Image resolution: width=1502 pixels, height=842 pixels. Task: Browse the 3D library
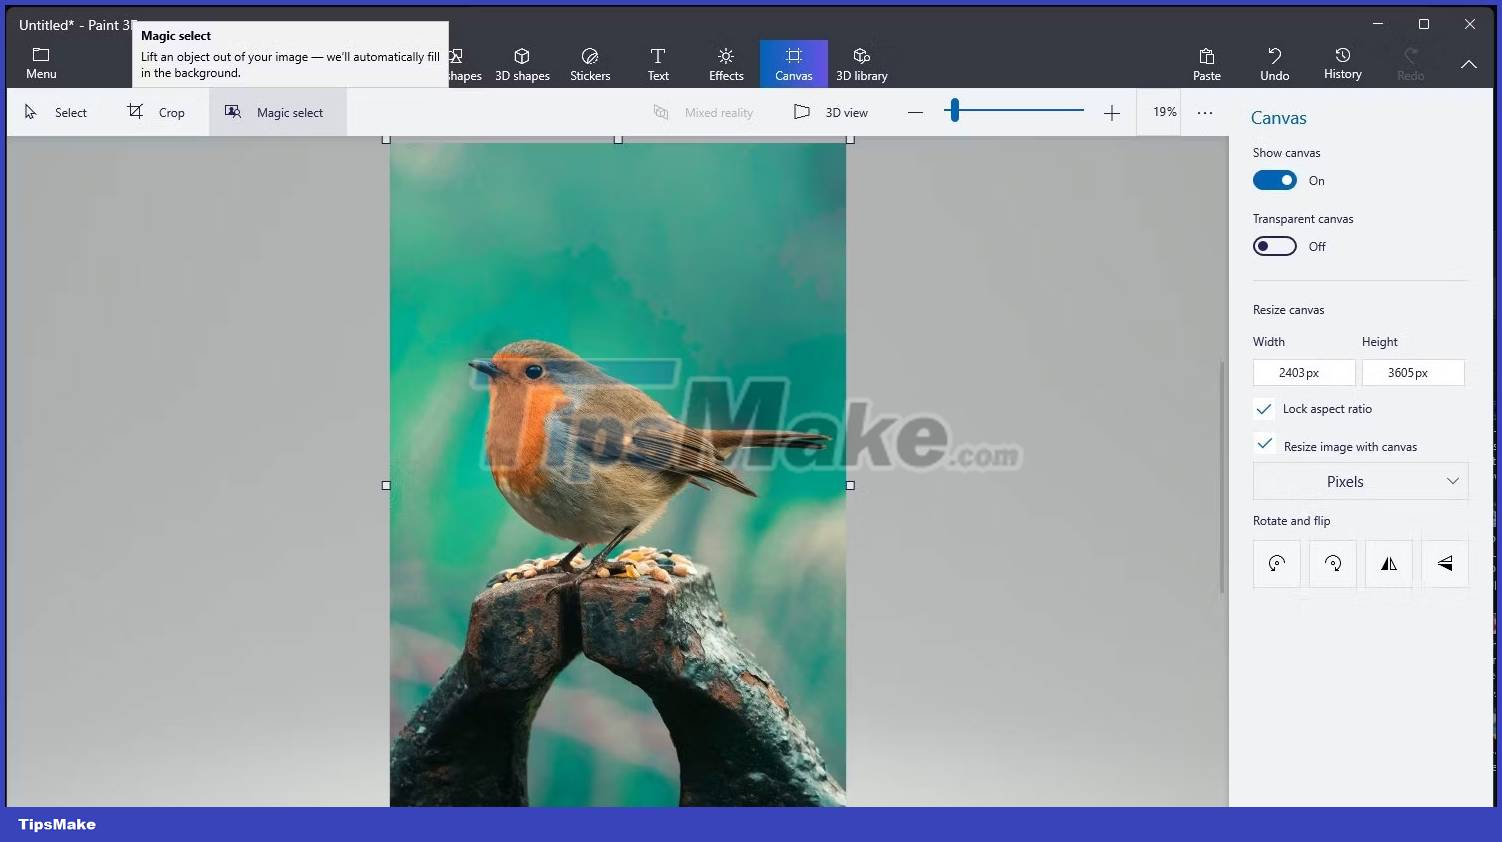[x=861, y=62]
